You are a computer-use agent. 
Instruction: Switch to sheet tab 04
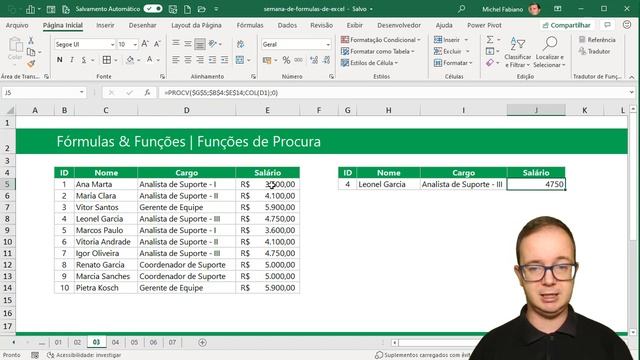coord(116,342)
